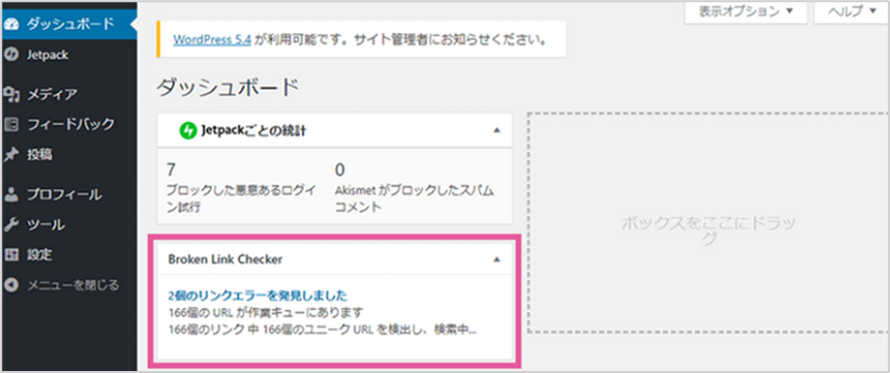Click the blocked login attempts count 7
890x373 pixels.
(x=171, y=170)
